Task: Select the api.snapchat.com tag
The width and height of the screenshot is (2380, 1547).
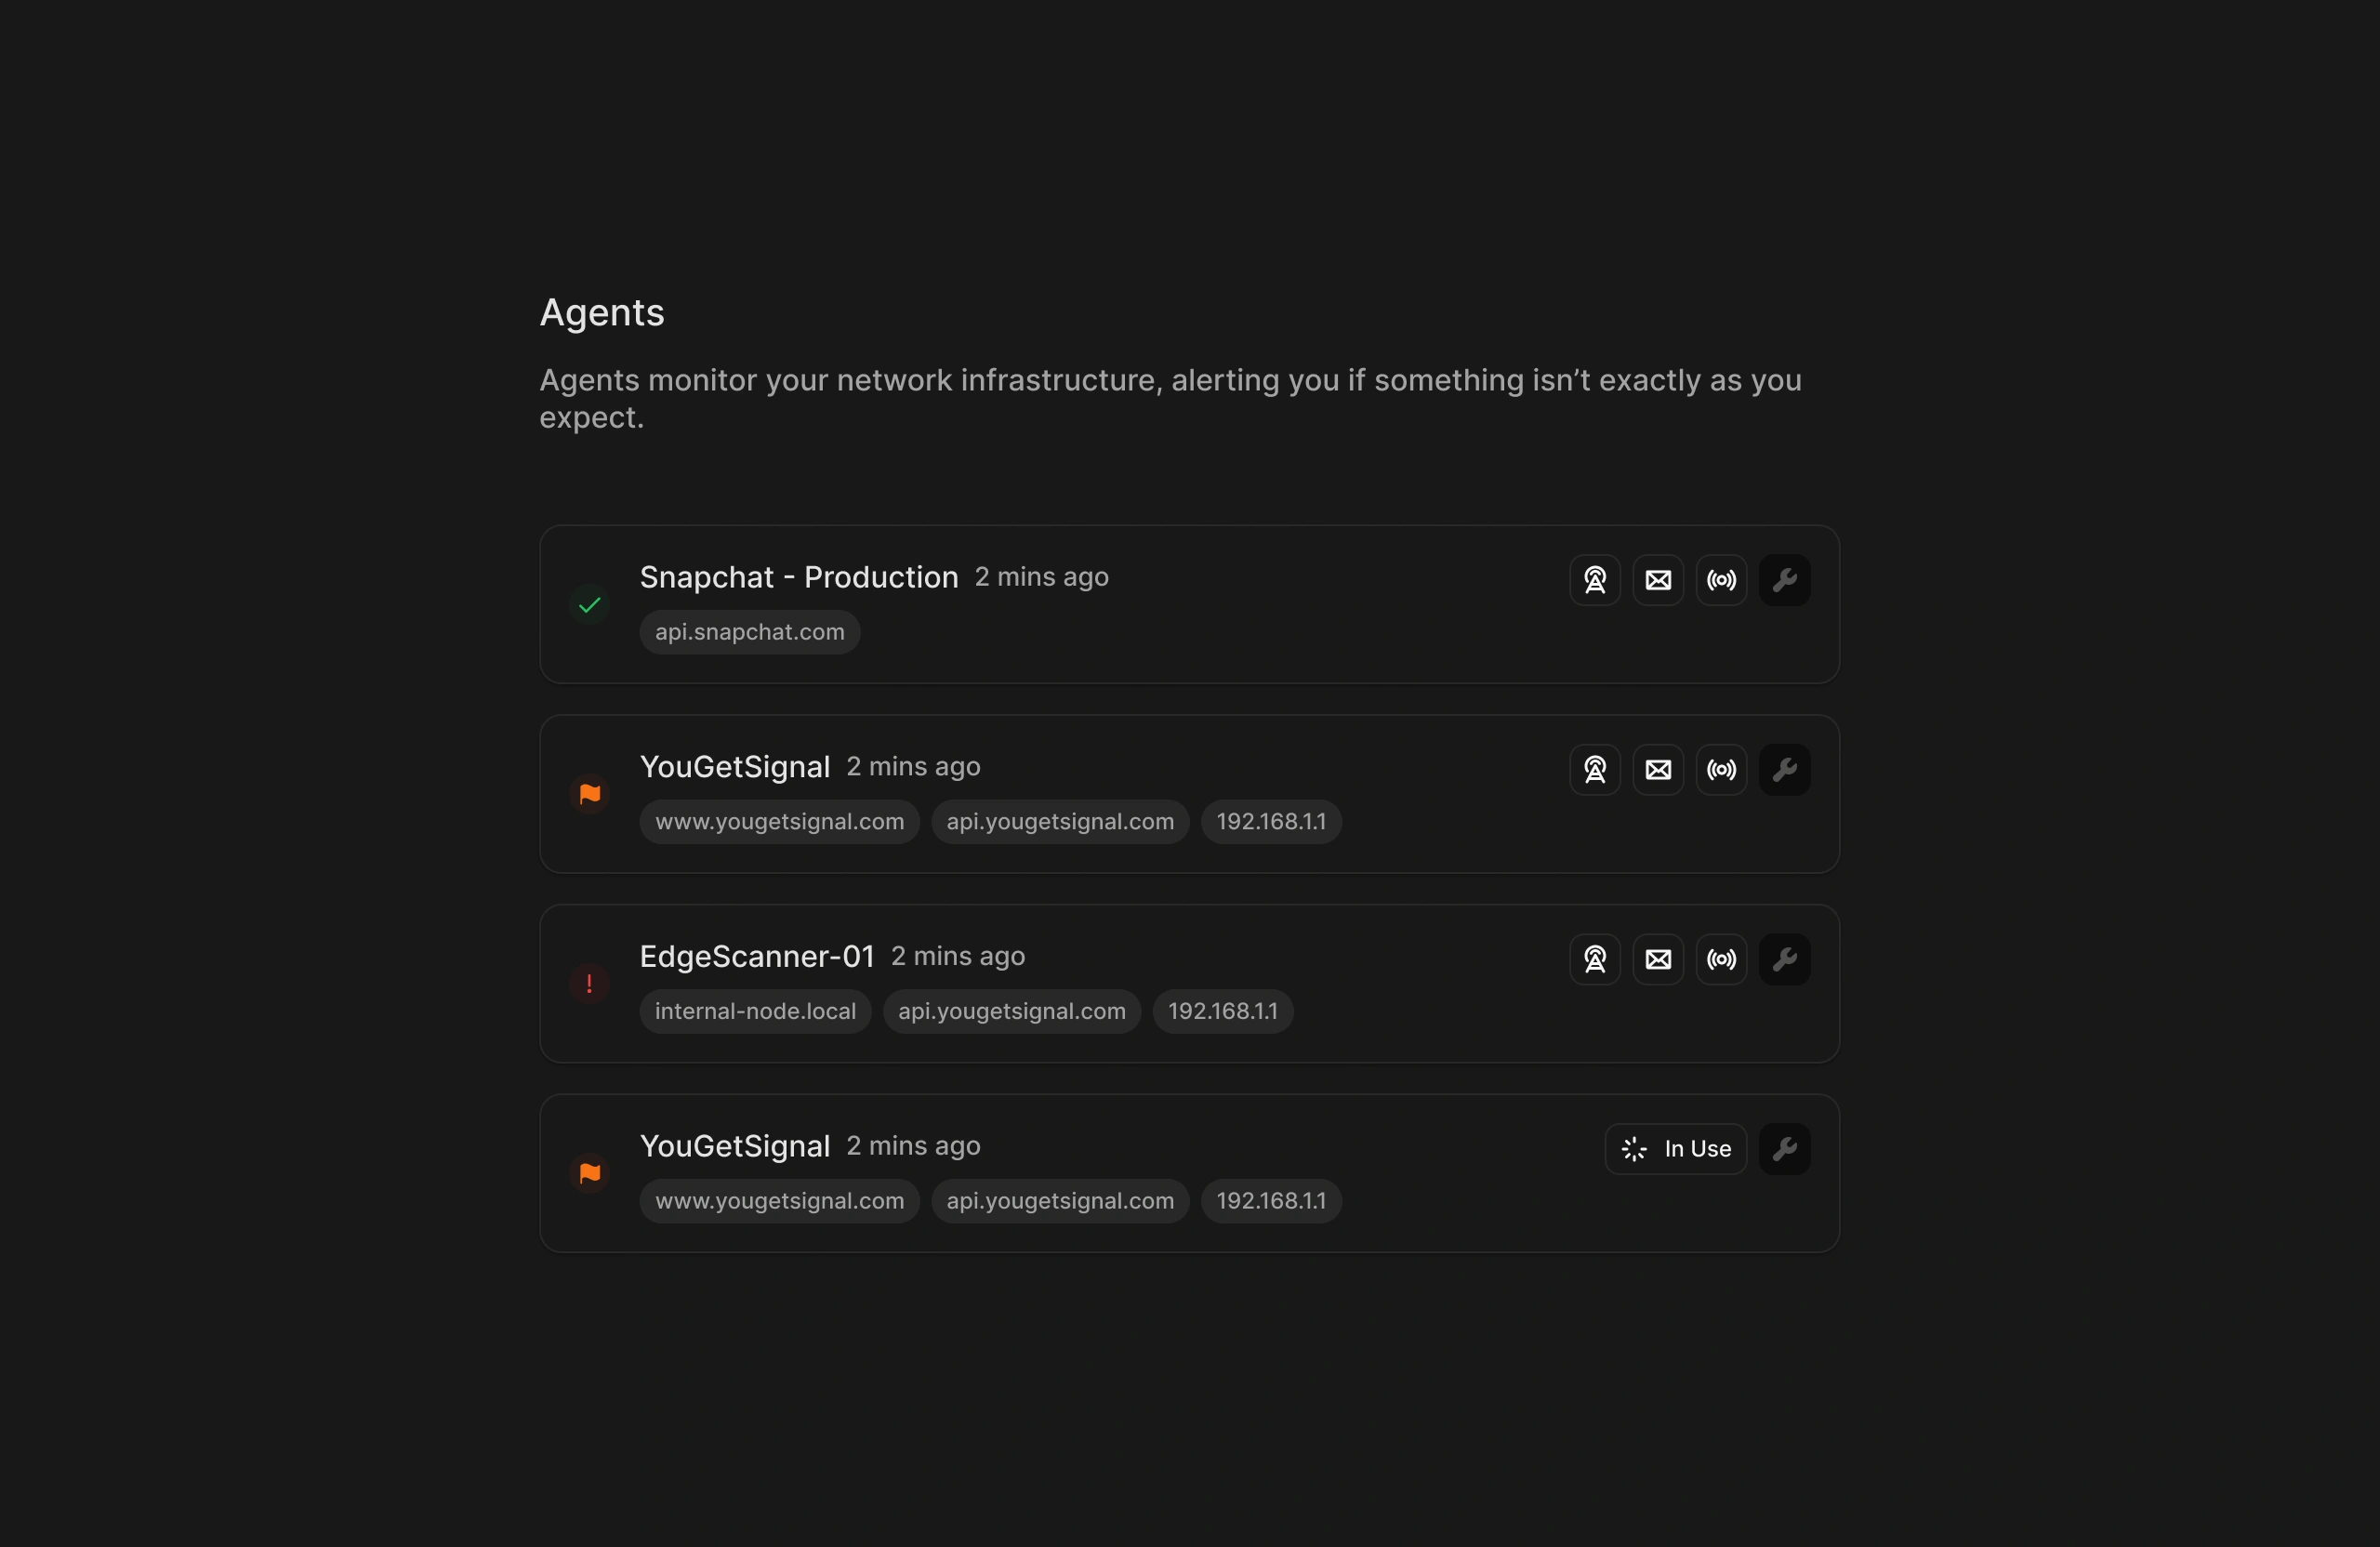Action: (749, 632)
